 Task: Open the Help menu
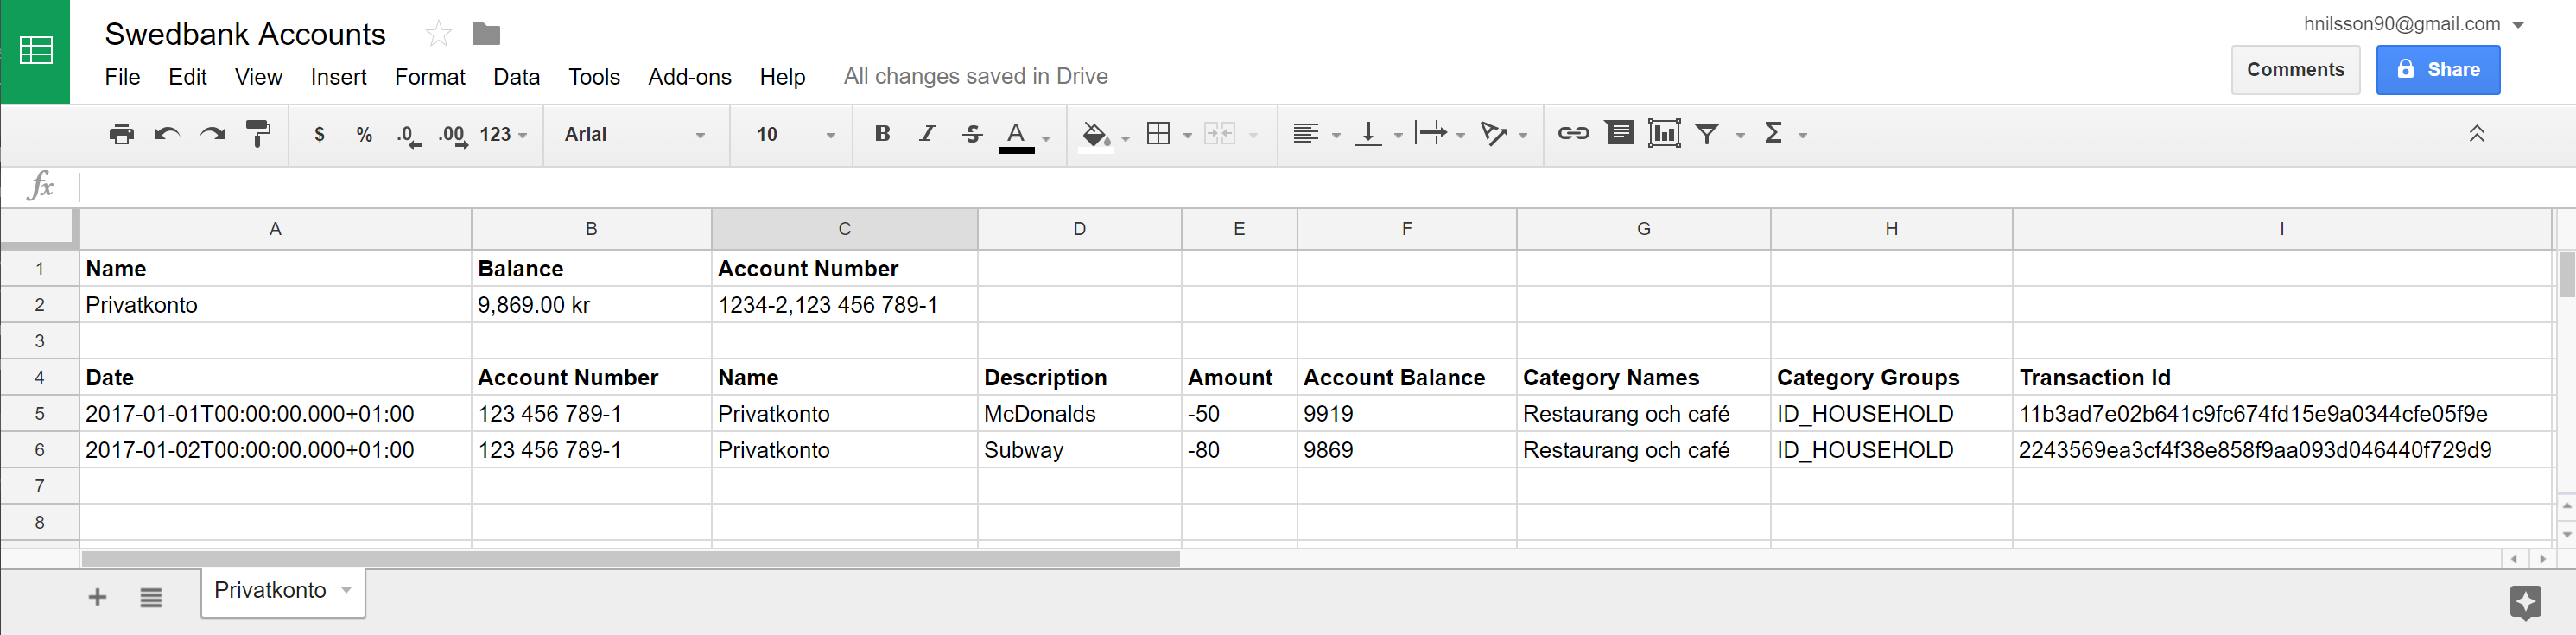(782, 77)
